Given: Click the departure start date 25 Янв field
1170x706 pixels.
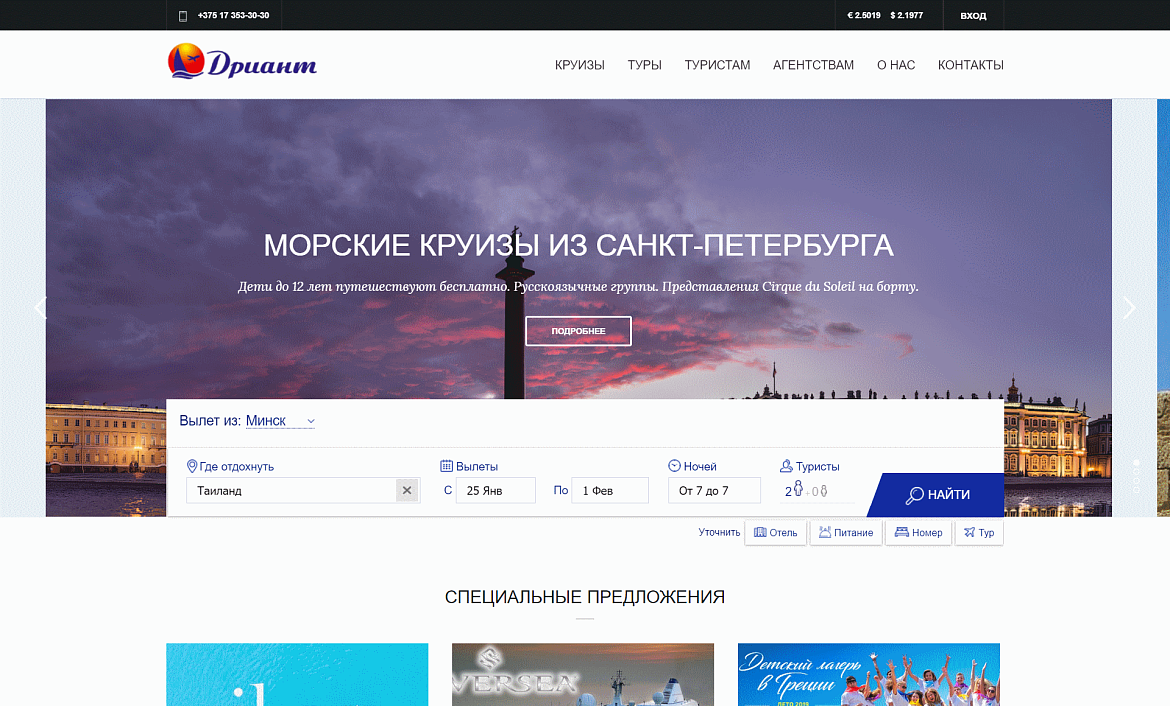Looking at the screenshot, I should click(x=495, y=490).
